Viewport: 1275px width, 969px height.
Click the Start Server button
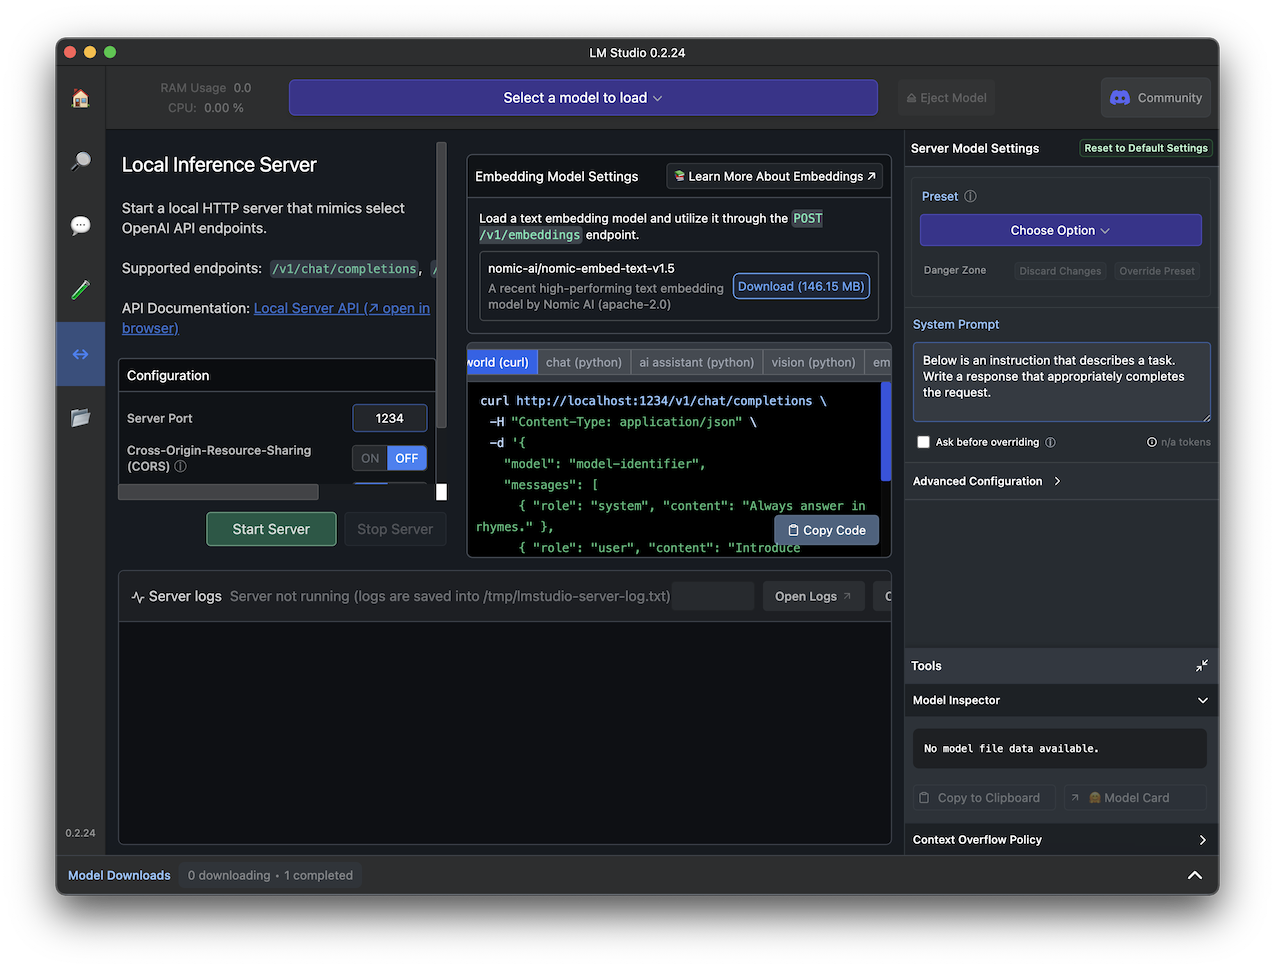[271, 529]
